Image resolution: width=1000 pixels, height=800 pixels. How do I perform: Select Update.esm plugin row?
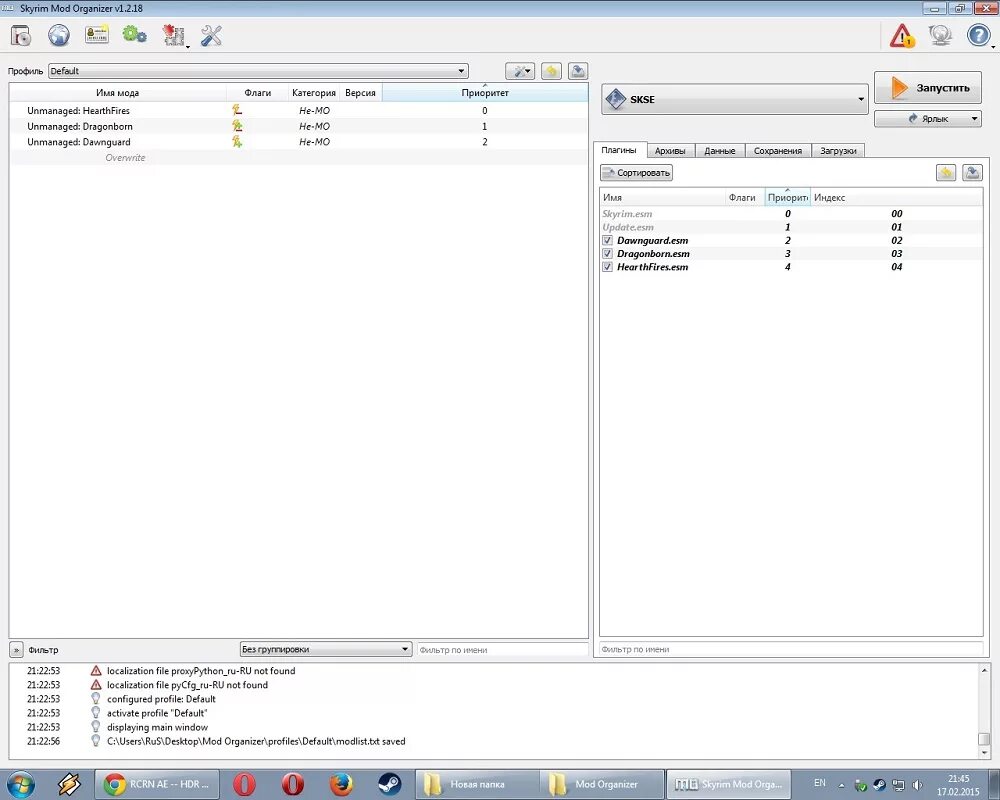pyautogui.click(x=791, y=227)
